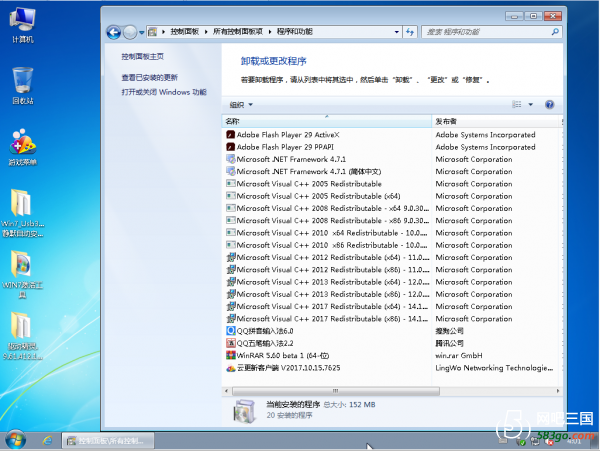The image size is (600, 451).
Task: Click the horizontal scrollbar right arrow
Action: point(558,391)
